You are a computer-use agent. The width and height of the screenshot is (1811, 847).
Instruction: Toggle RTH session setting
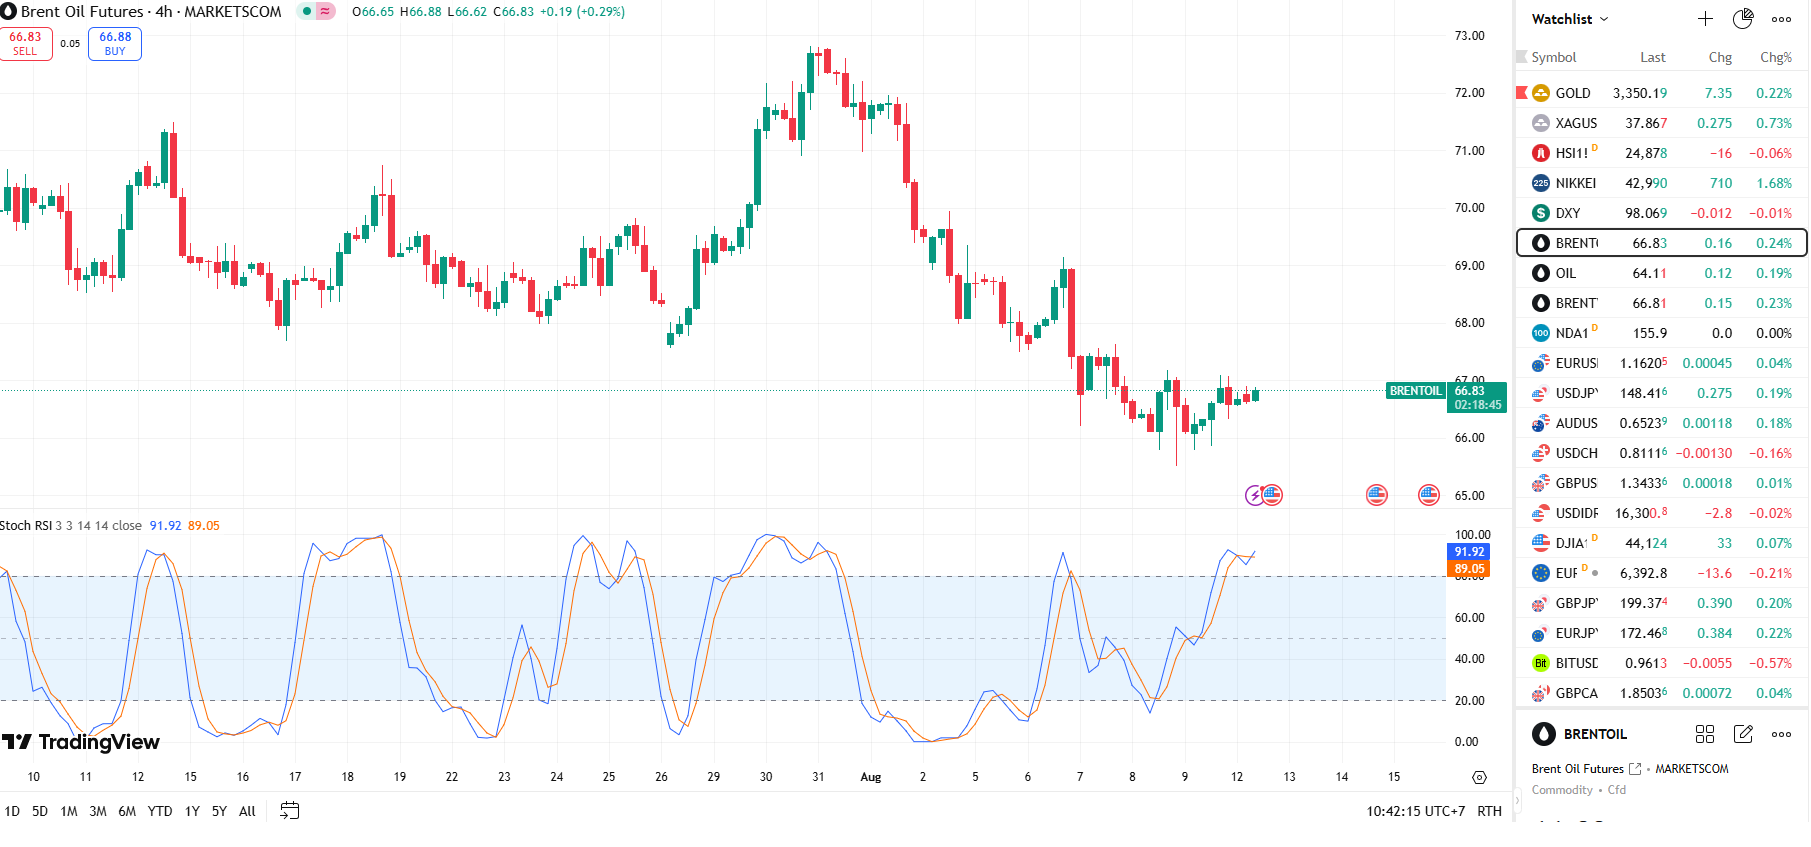[x=1489, y=811]
